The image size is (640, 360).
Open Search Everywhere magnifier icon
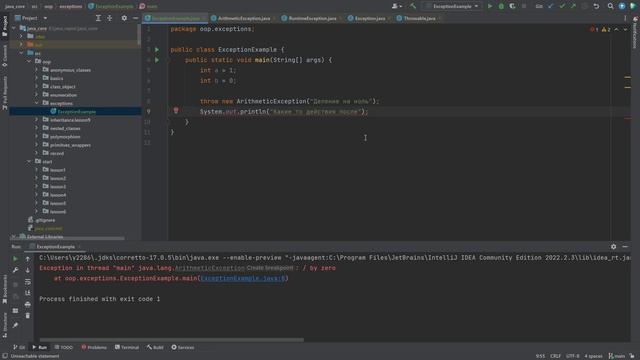[610, 6]
